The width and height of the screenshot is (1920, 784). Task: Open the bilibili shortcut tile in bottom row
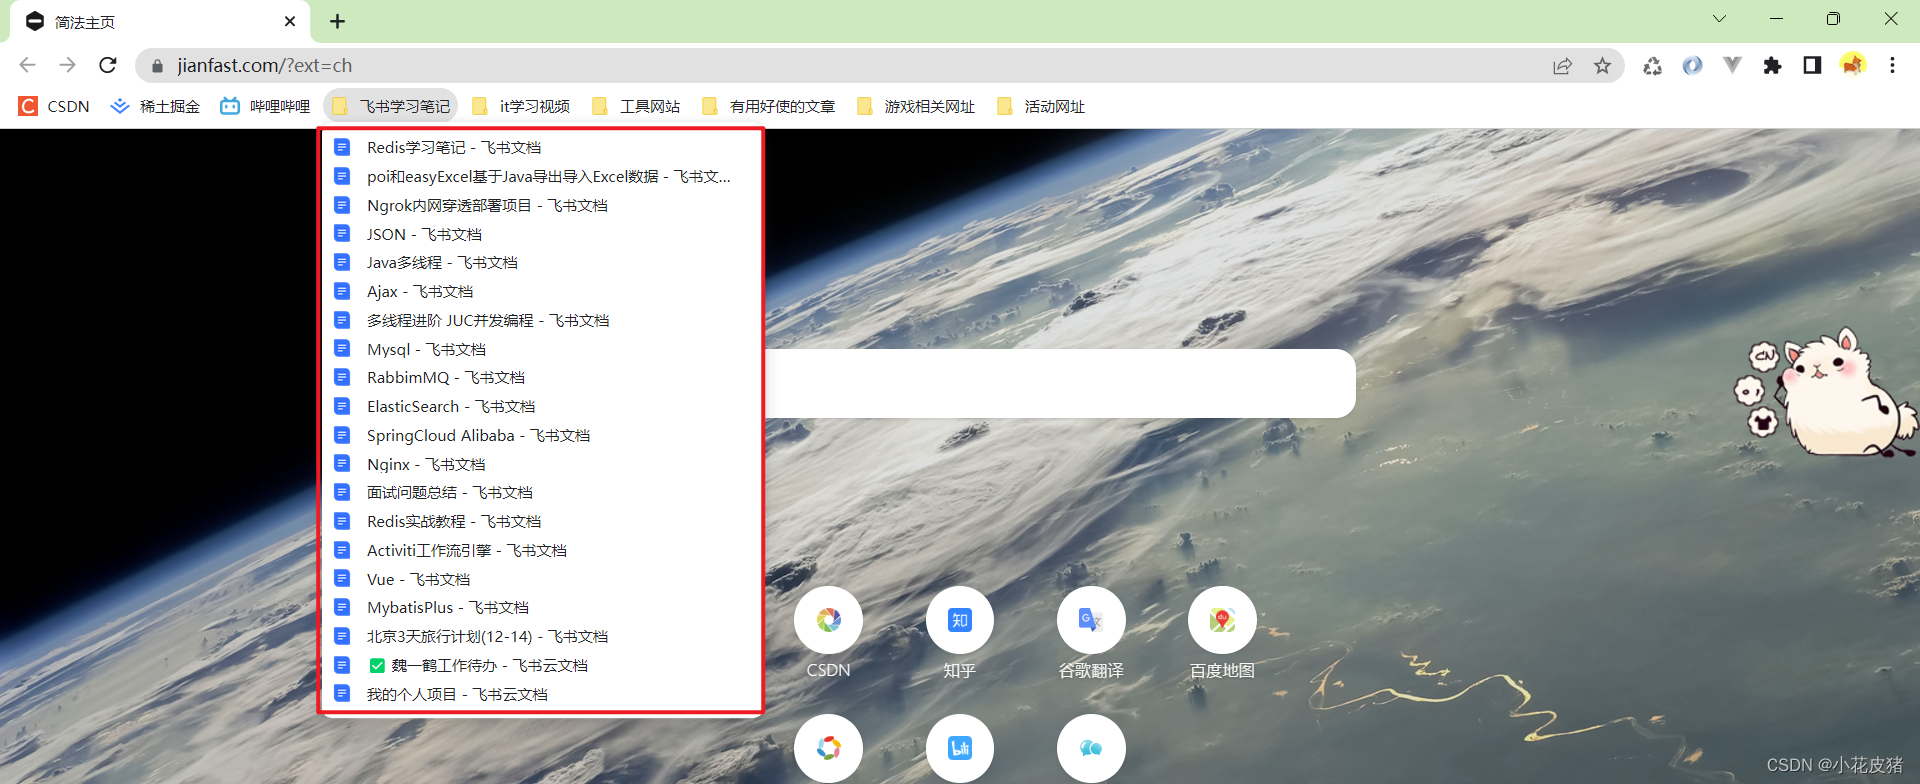pos(959,748)
